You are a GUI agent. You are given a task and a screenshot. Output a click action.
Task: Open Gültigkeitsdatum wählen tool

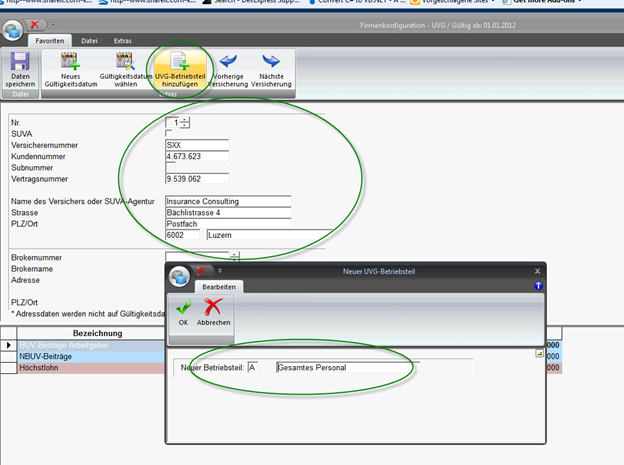[125, 64]
